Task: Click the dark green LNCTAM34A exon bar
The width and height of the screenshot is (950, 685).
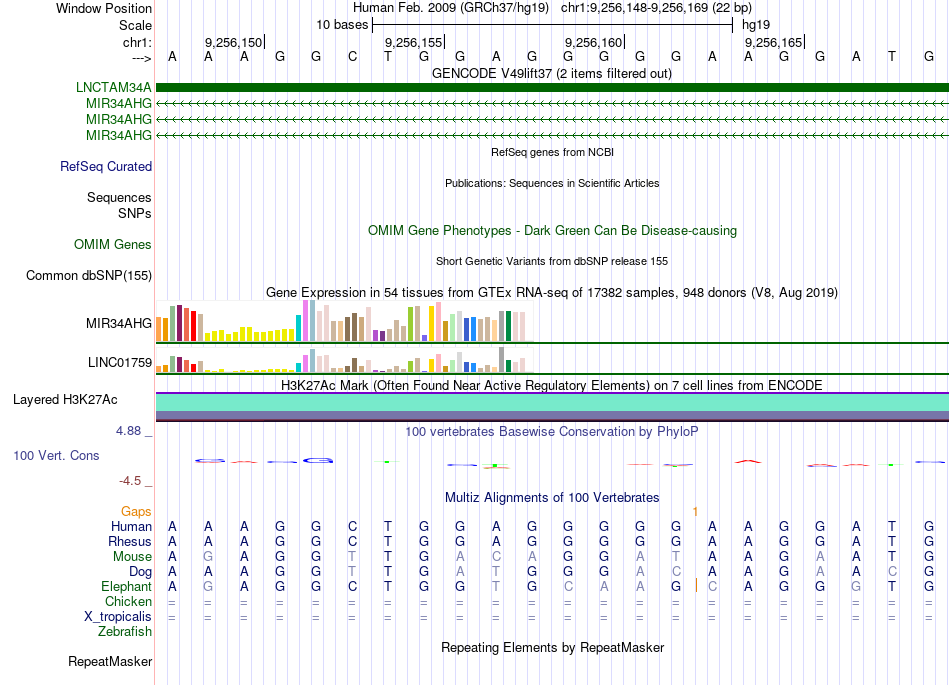Action: point(552,87)
